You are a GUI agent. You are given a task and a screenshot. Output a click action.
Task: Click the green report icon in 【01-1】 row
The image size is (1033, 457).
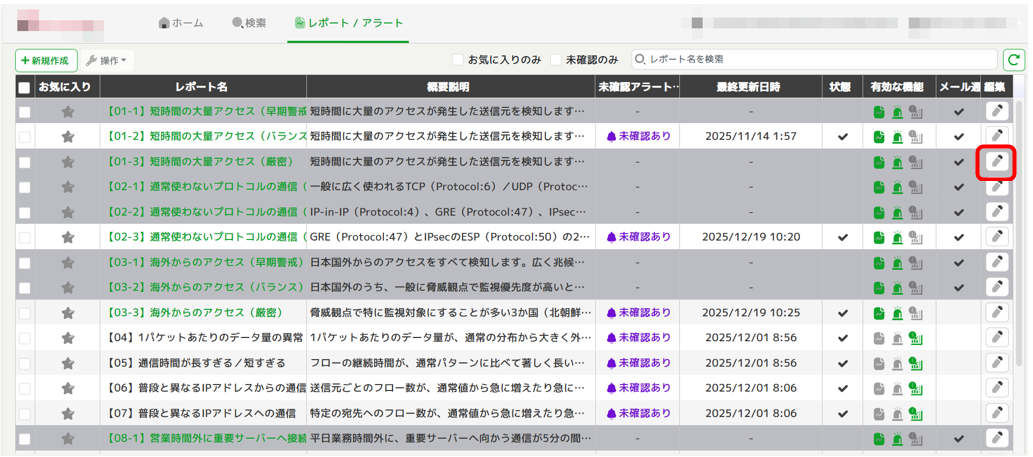879,112
